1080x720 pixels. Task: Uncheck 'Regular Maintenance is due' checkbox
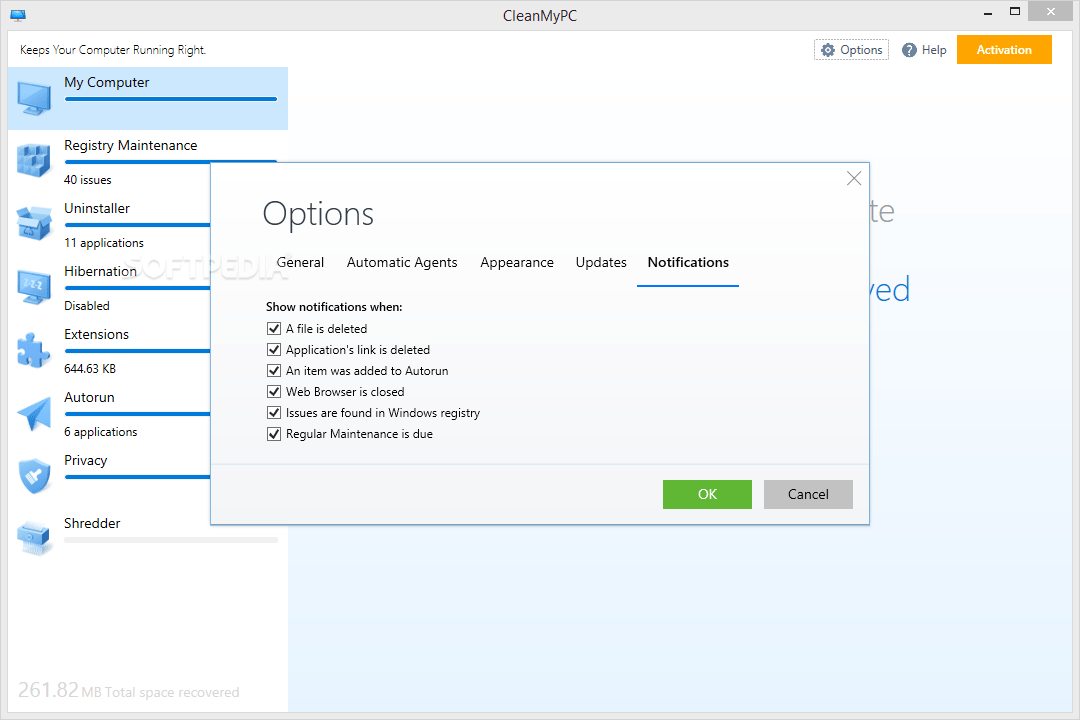tap(274, 433)
